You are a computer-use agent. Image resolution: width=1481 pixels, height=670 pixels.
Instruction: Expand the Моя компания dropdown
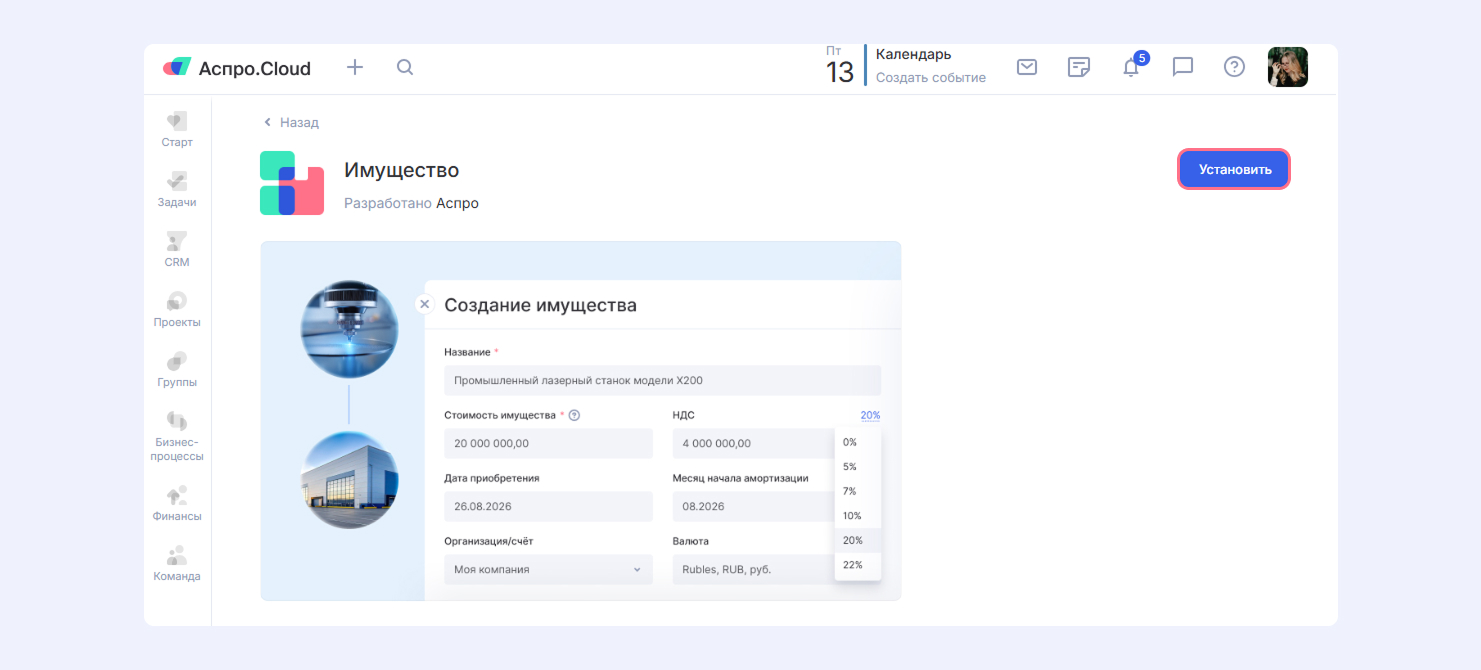coord(547,570)
